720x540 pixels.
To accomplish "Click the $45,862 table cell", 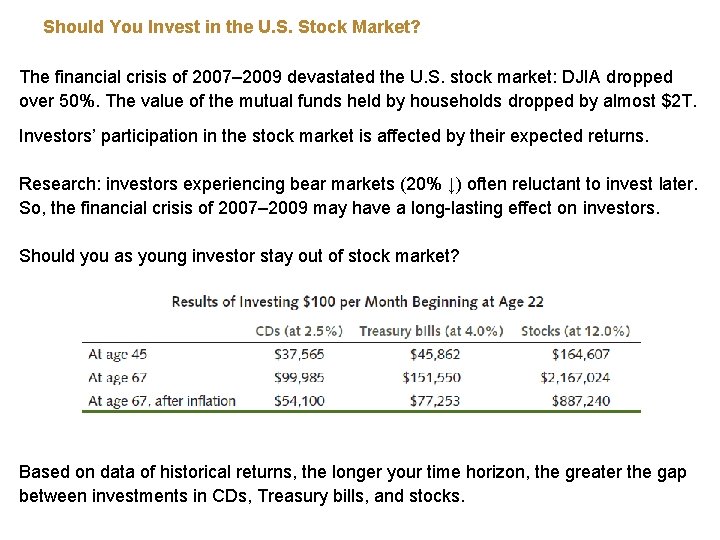I will [x=435, y=354].
